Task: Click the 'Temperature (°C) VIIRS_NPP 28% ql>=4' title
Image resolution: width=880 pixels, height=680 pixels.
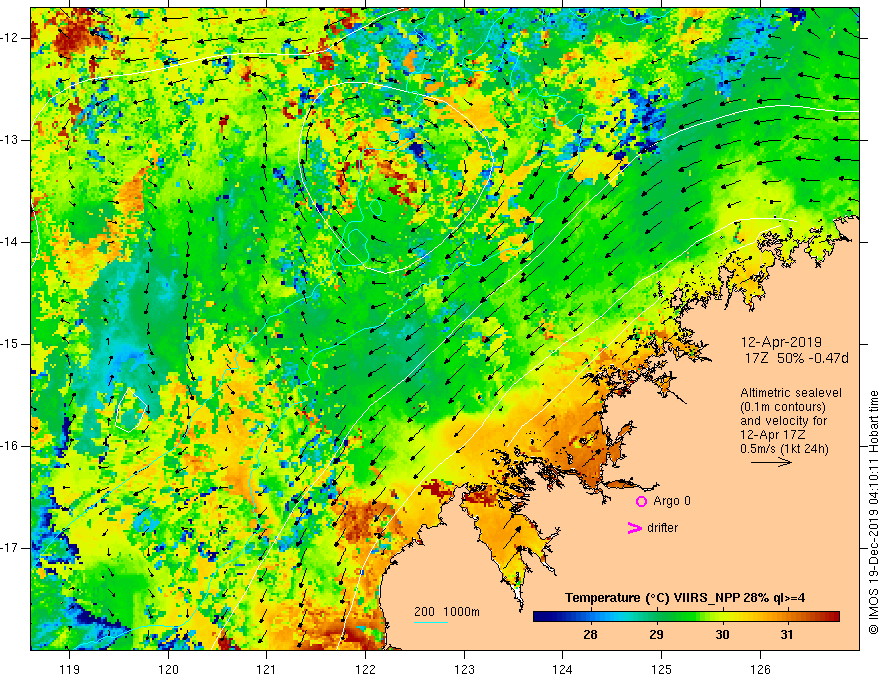Action: (x=685, y=598)
